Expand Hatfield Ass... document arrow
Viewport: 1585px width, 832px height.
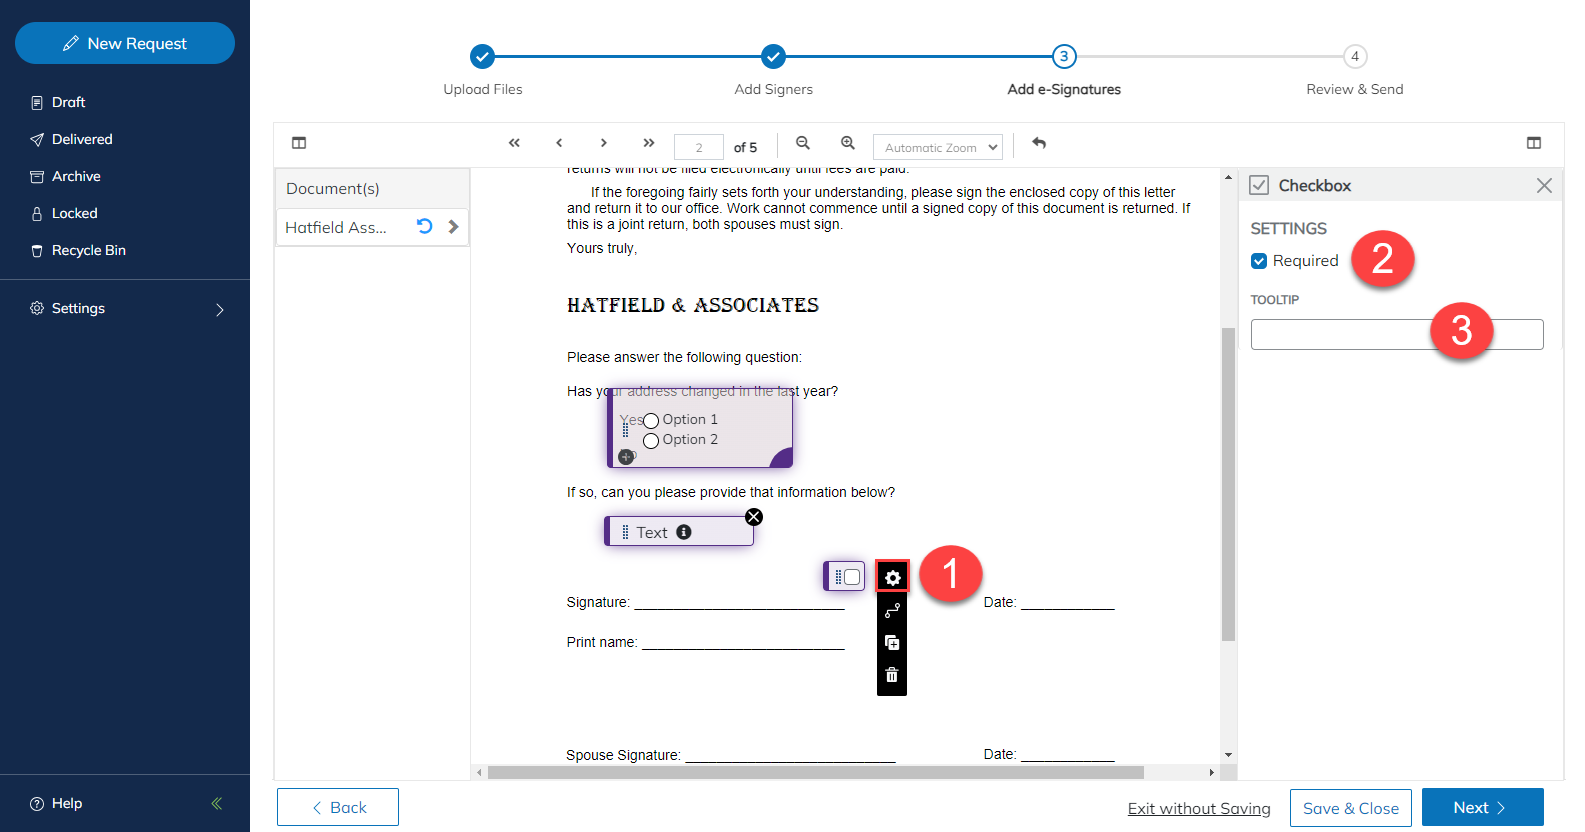(454, 227)
